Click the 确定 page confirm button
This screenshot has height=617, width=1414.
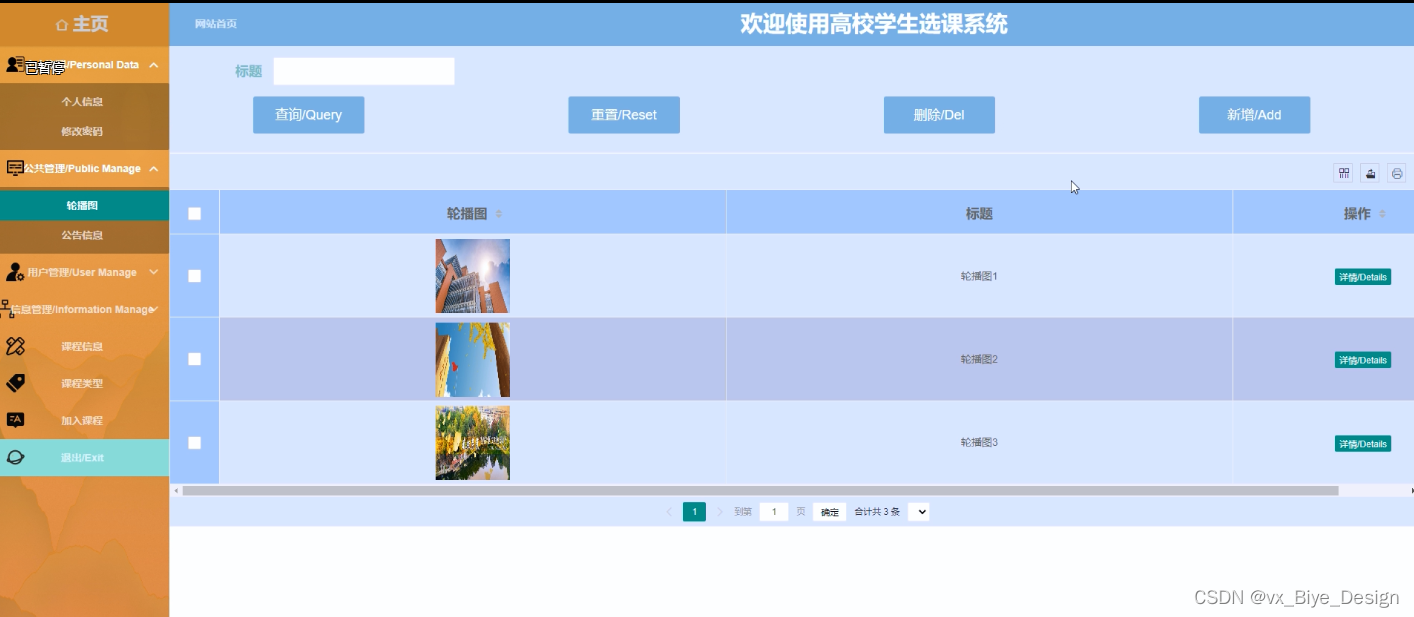coord(830,512)
